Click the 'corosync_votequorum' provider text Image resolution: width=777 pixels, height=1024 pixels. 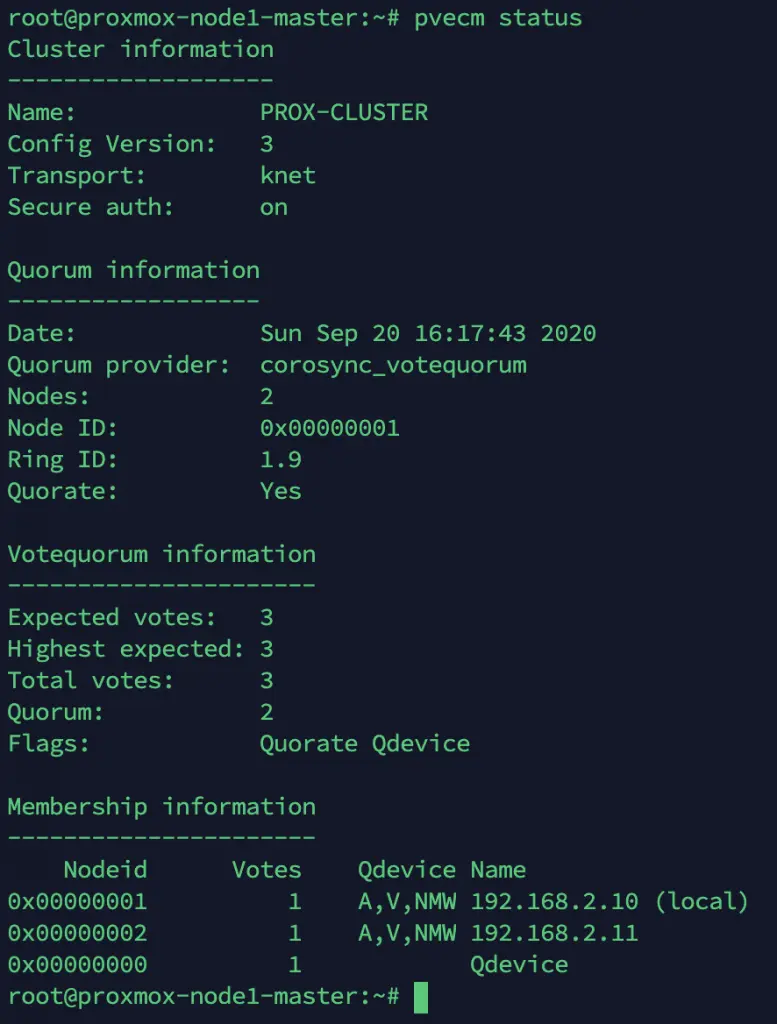tap(393, 365)
